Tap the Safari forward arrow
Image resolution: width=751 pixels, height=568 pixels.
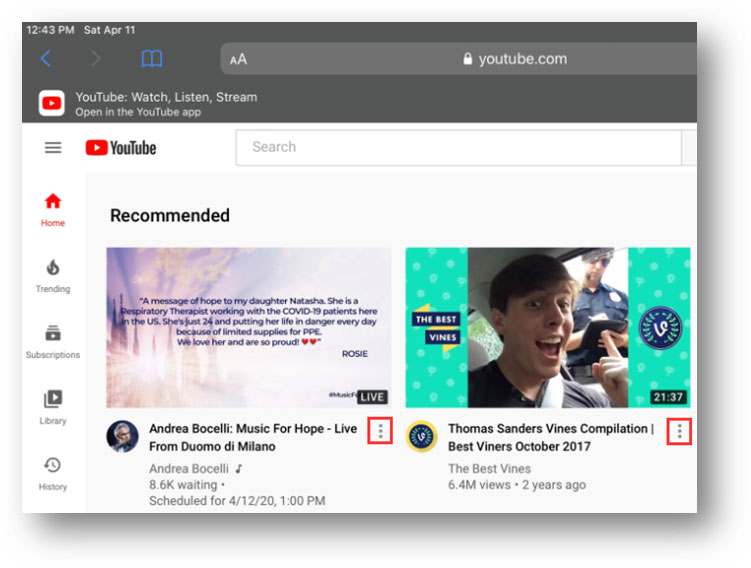point(95,58)
